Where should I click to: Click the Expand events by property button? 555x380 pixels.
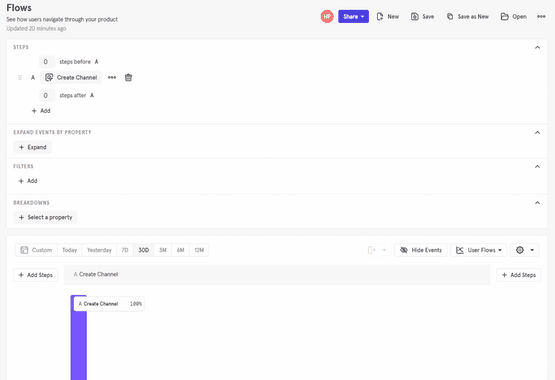click(x=33, y=147)
